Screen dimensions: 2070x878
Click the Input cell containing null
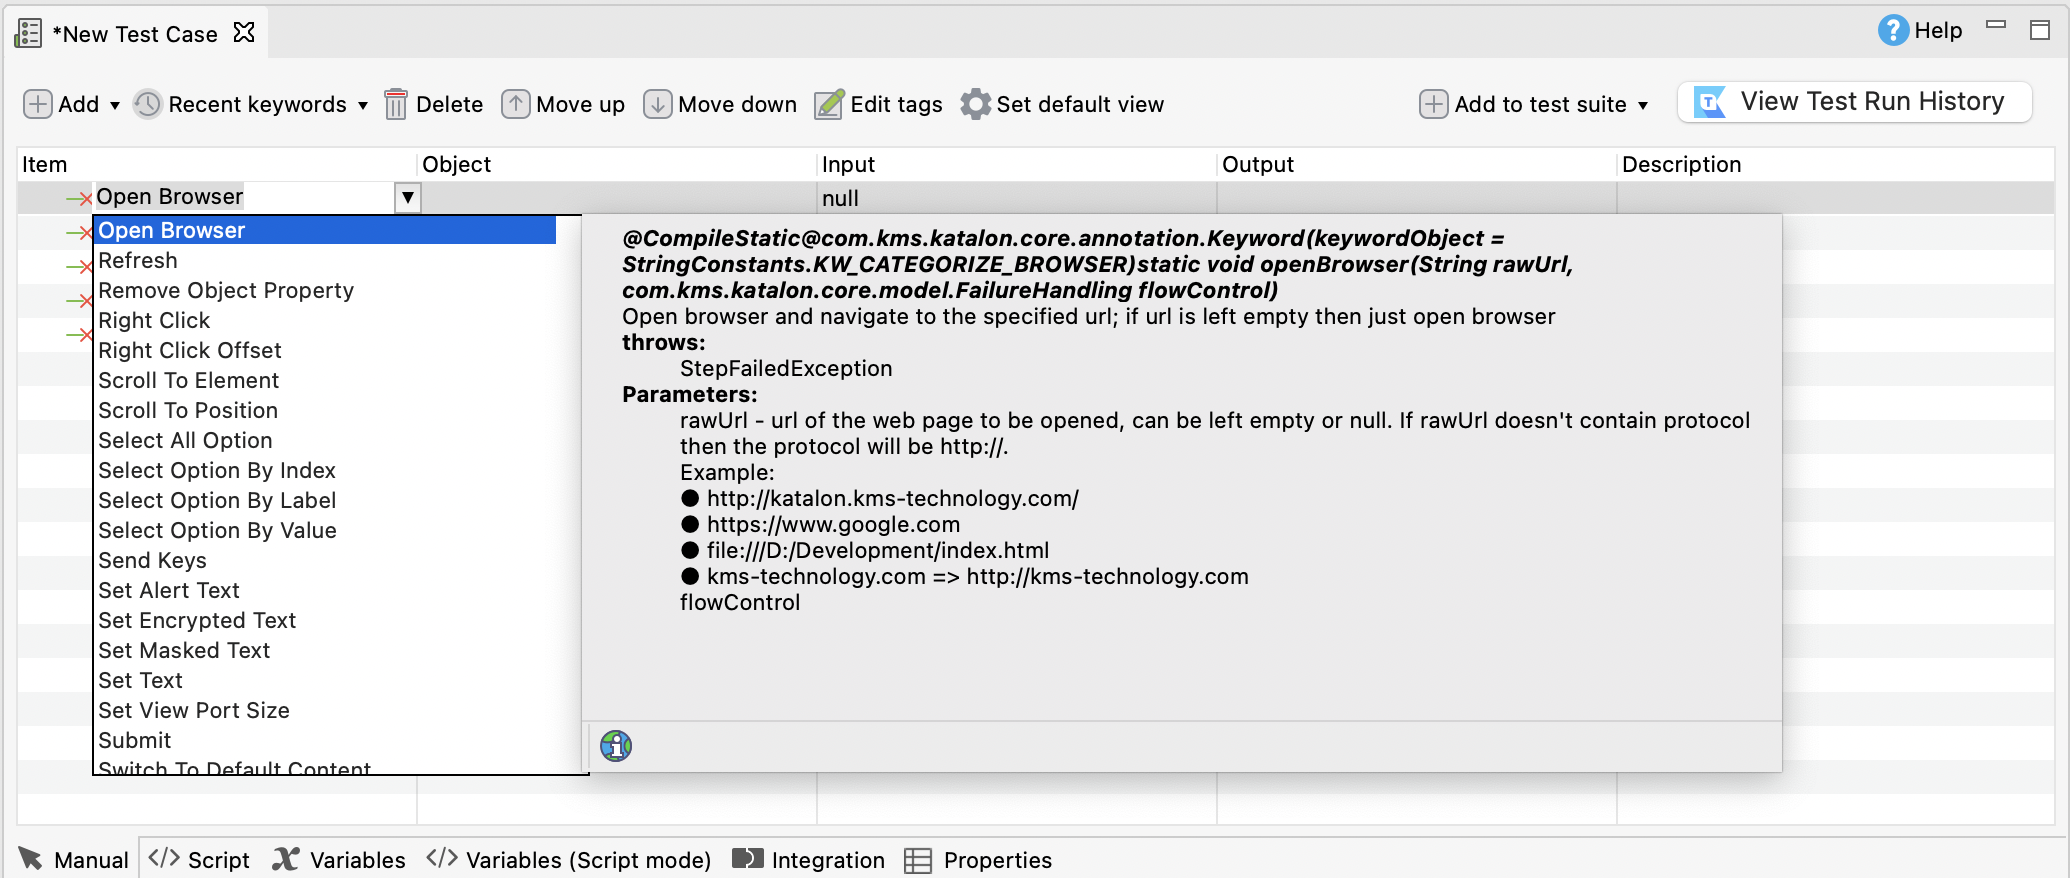[x=1016, y=198]
